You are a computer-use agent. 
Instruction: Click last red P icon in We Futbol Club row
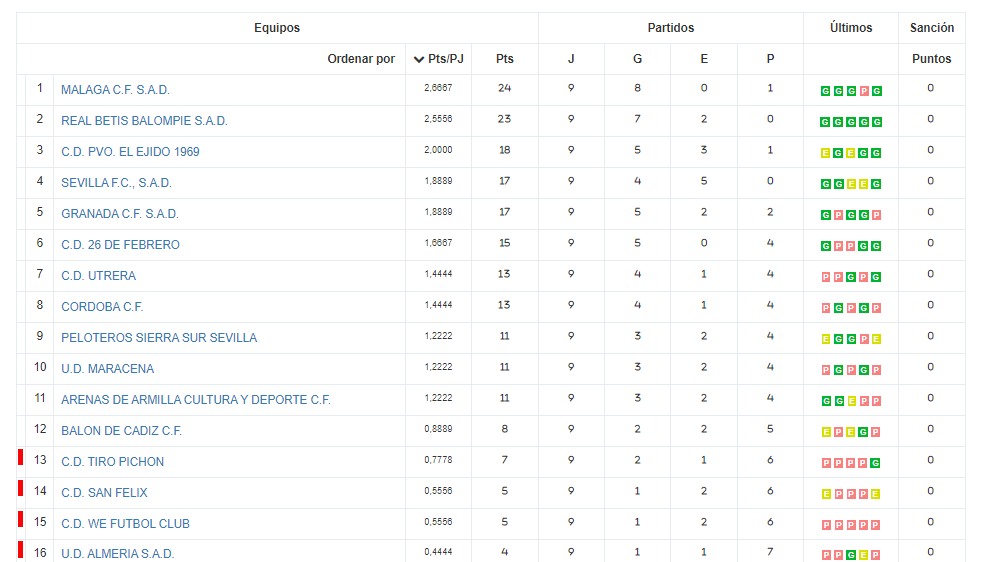876,526
